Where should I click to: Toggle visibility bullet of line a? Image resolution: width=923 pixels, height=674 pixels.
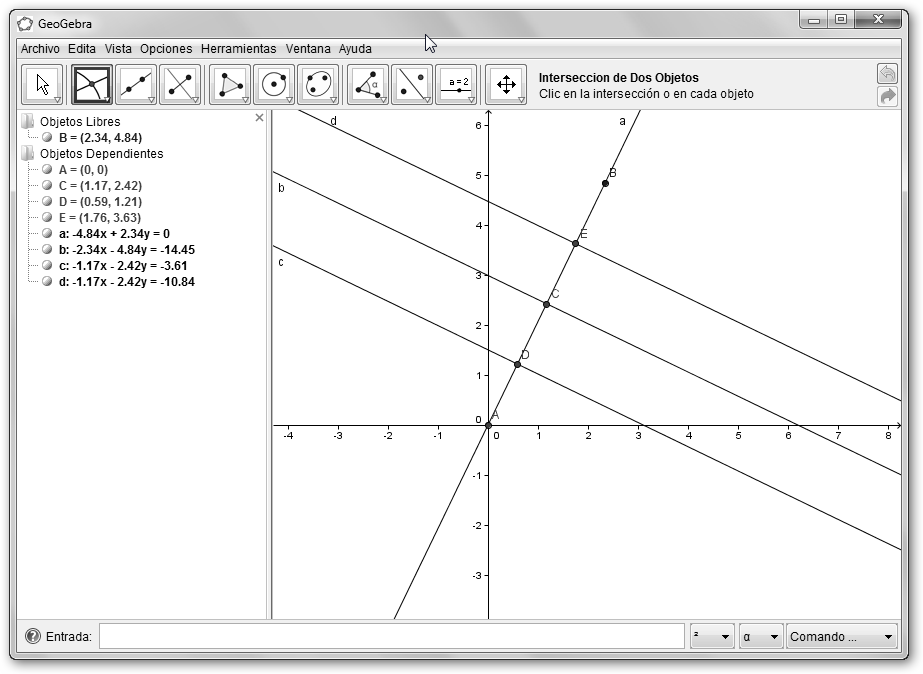click(x=47, y=234)
